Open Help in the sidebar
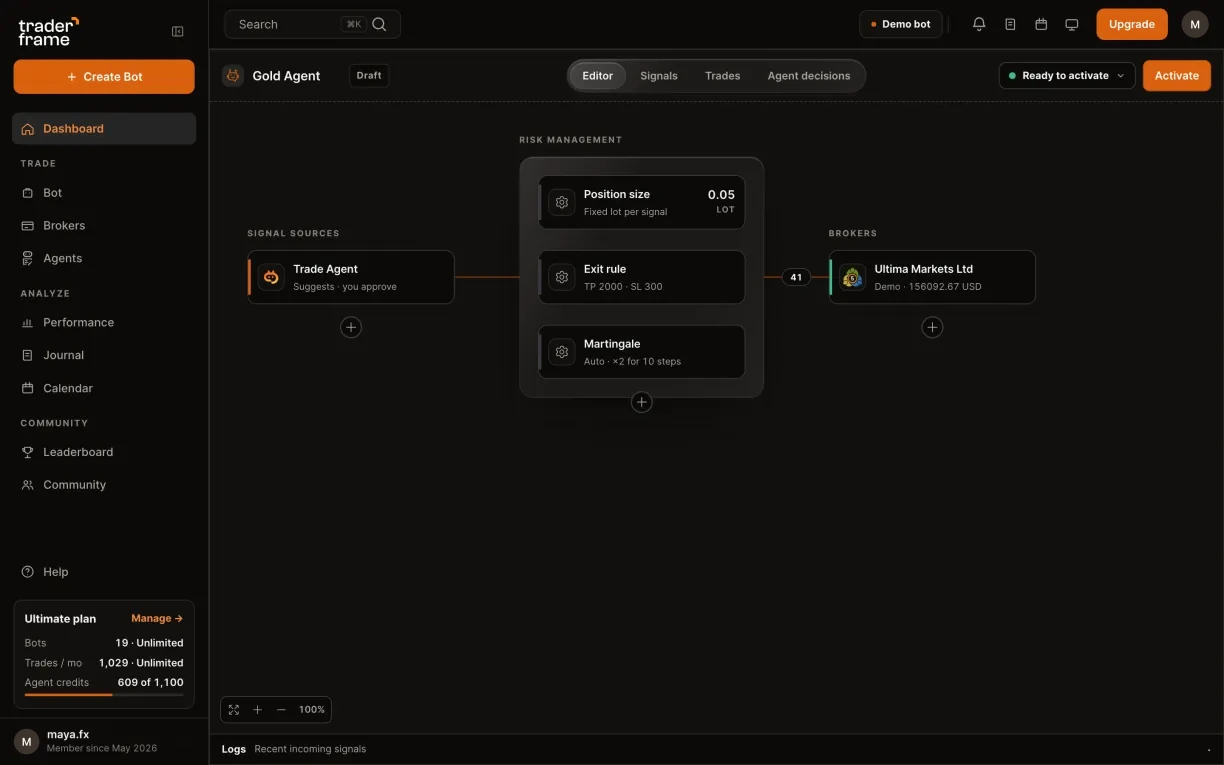Image resolution: width=1224 pixels, height=765 pixels. pyautogui.click(x=104, y=572)
